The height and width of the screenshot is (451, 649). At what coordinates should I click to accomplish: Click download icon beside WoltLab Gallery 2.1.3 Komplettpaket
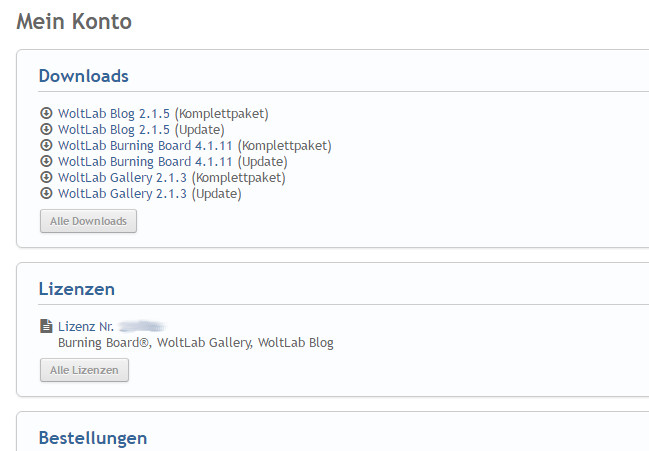click(x=45, y=177)
